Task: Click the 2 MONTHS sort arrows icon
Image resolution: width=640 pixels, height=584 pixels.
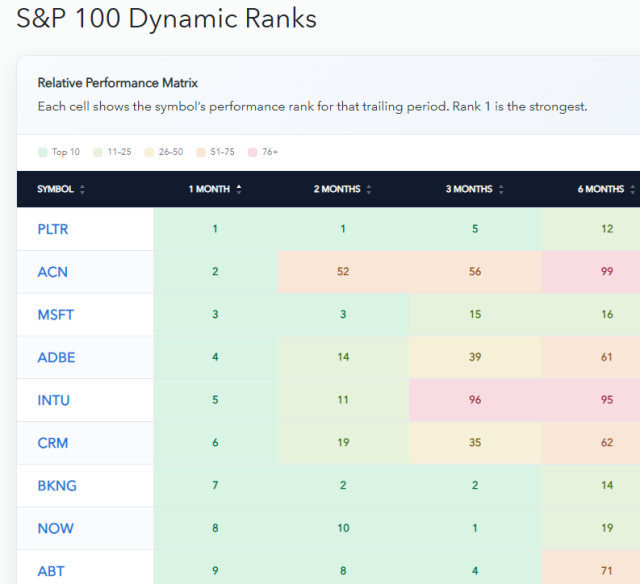Action: click(369, 189)
